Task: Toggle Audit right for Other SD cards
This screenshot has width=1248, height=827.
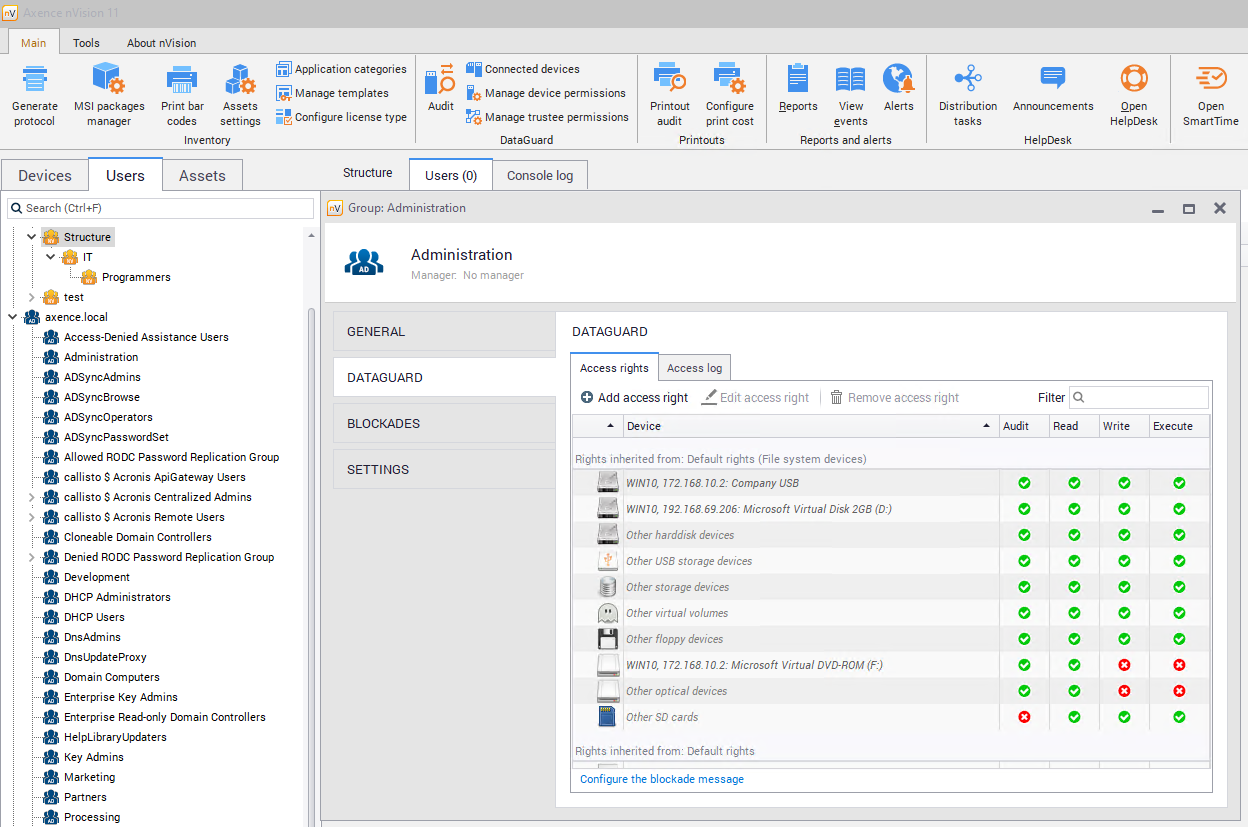Action: pos(1024,717)
